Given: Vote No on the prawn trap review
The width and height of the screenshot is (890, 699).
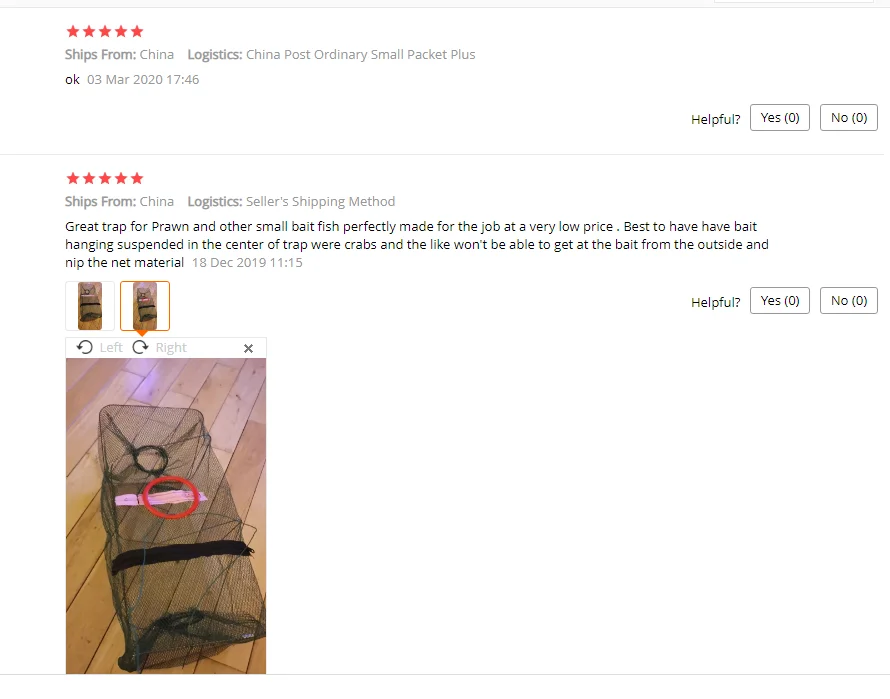Looking at the screenshot, I should coord(849,300).
